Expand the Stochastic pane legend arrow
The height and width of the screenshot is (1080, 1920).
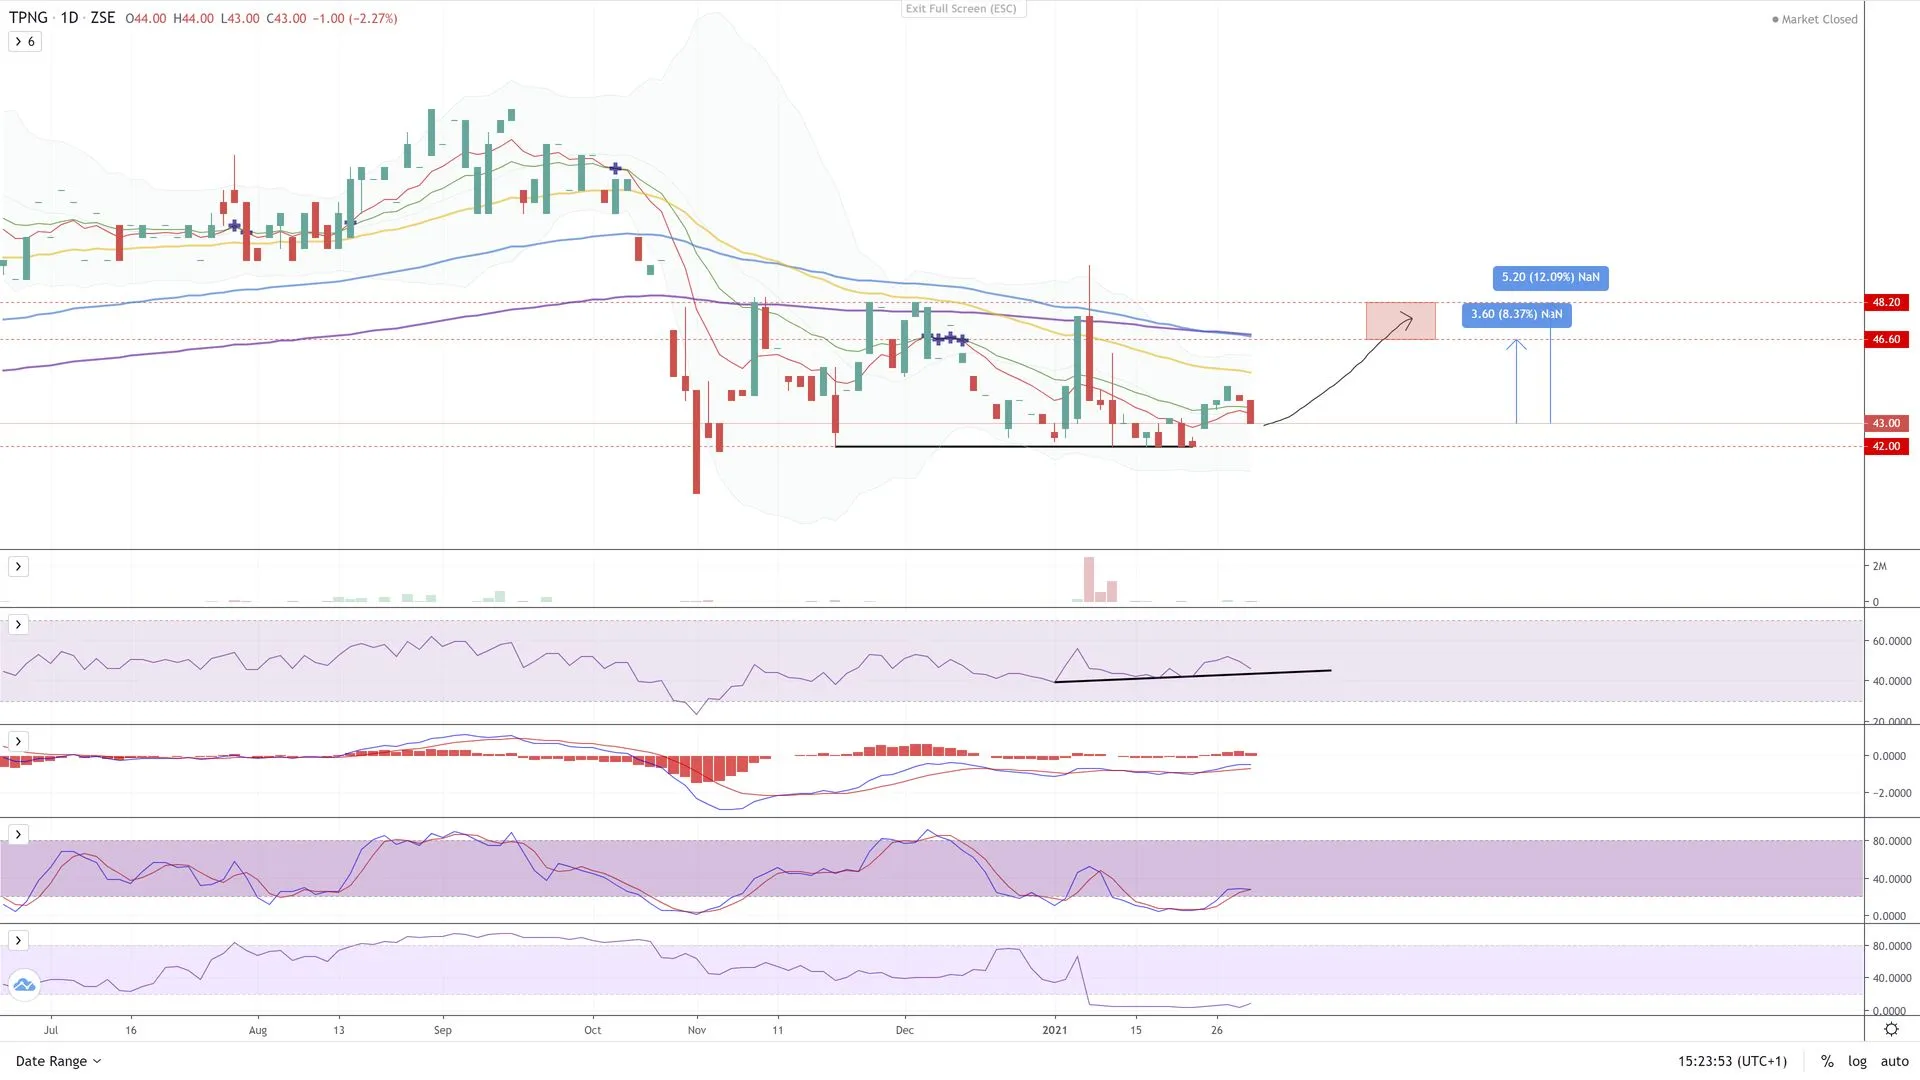click(x=18, y=835)
